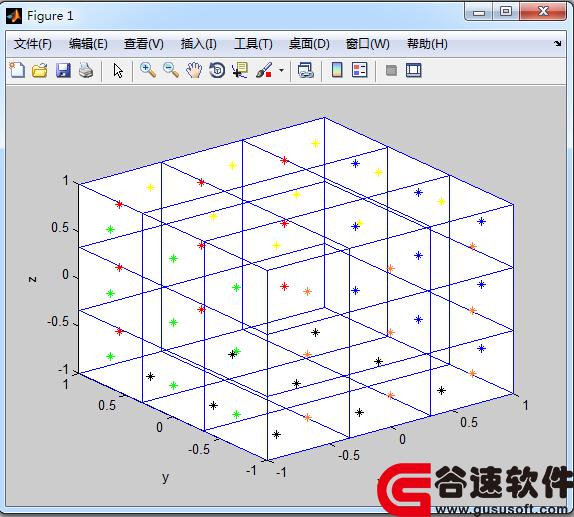This screenshot has height=517, width=574.
Task: Enable the Pan hand tool
Action: [194, 70]
